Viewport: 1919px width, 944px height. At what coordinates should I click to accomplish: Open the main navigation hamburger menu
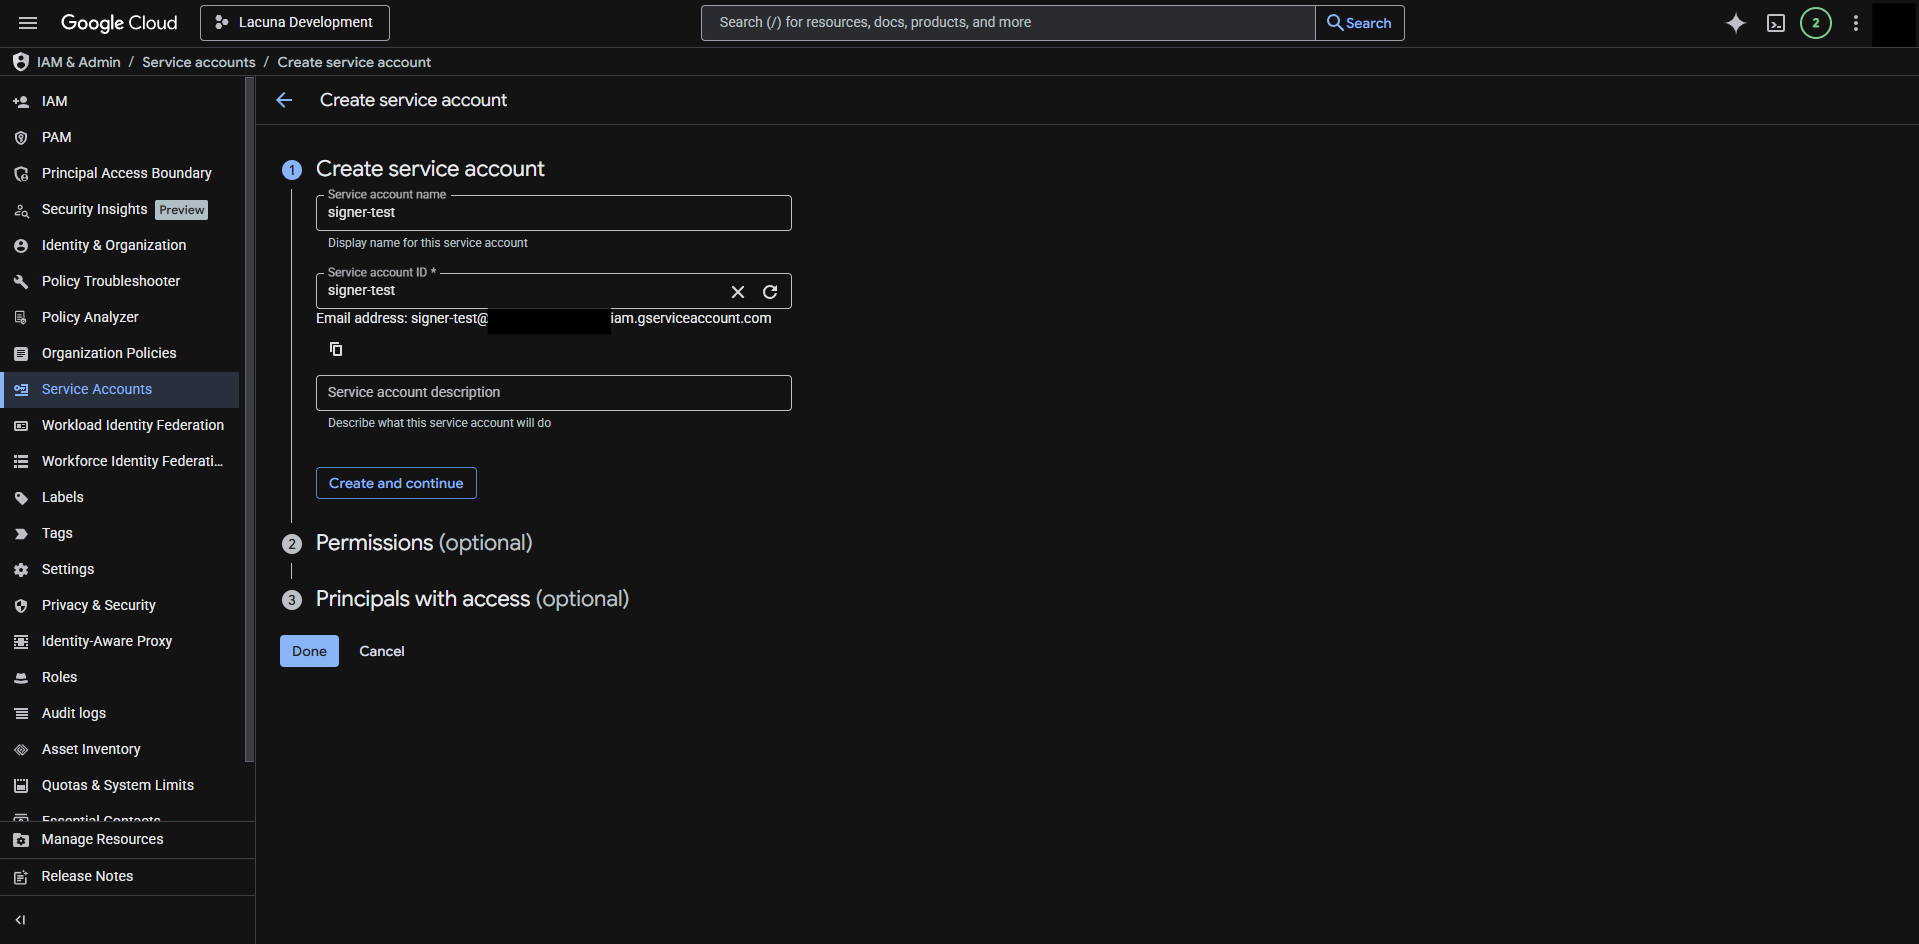tap(28, 23)
